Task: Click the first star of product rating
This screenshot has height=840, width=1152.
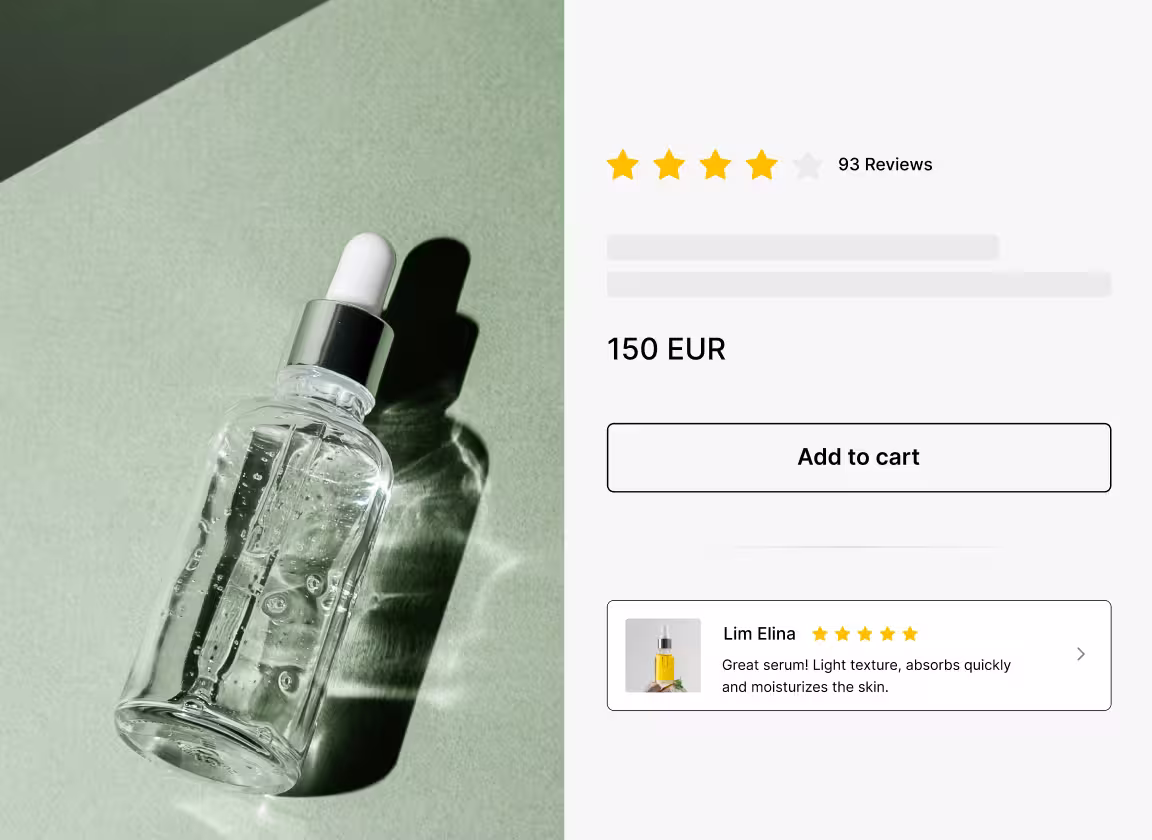Action: 622,165
